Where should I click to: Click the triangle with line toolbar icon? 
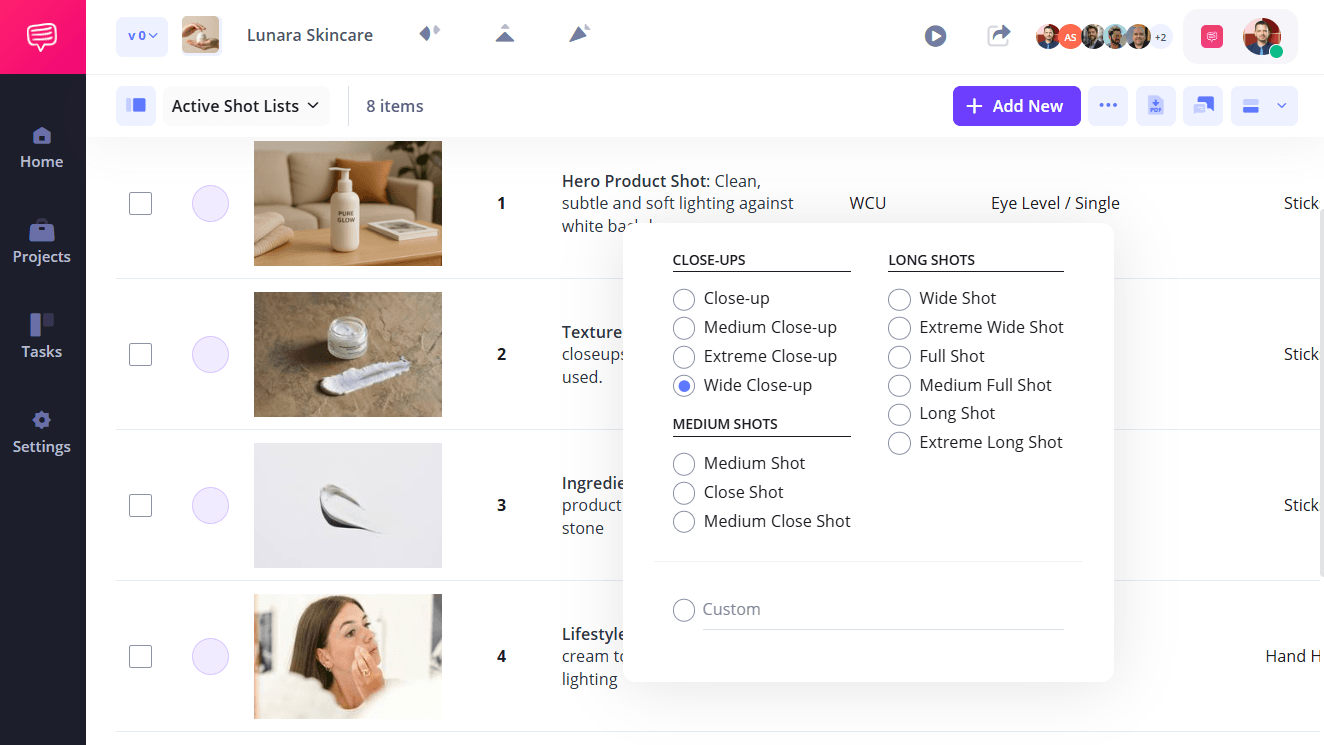(x=505, y=34)
